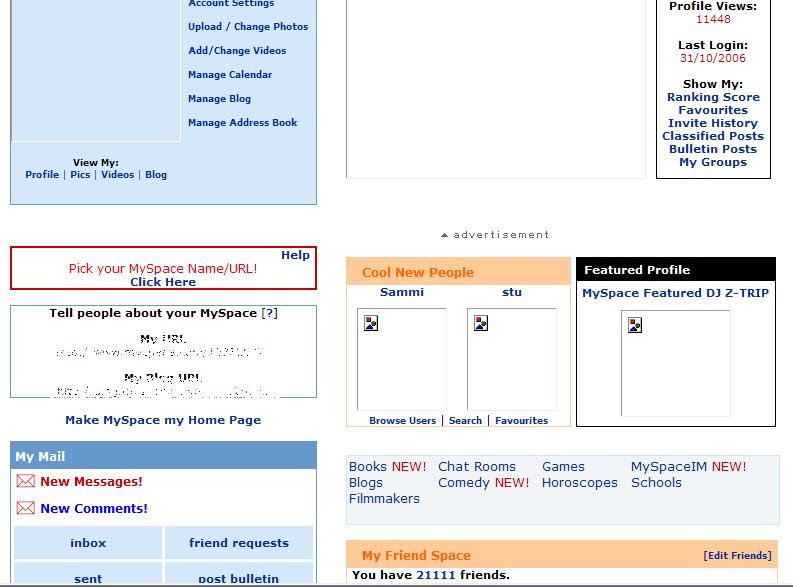The width and height of the screenshot is (793, 587).
Task: Click post bulletin button
Action: [239, 574]
